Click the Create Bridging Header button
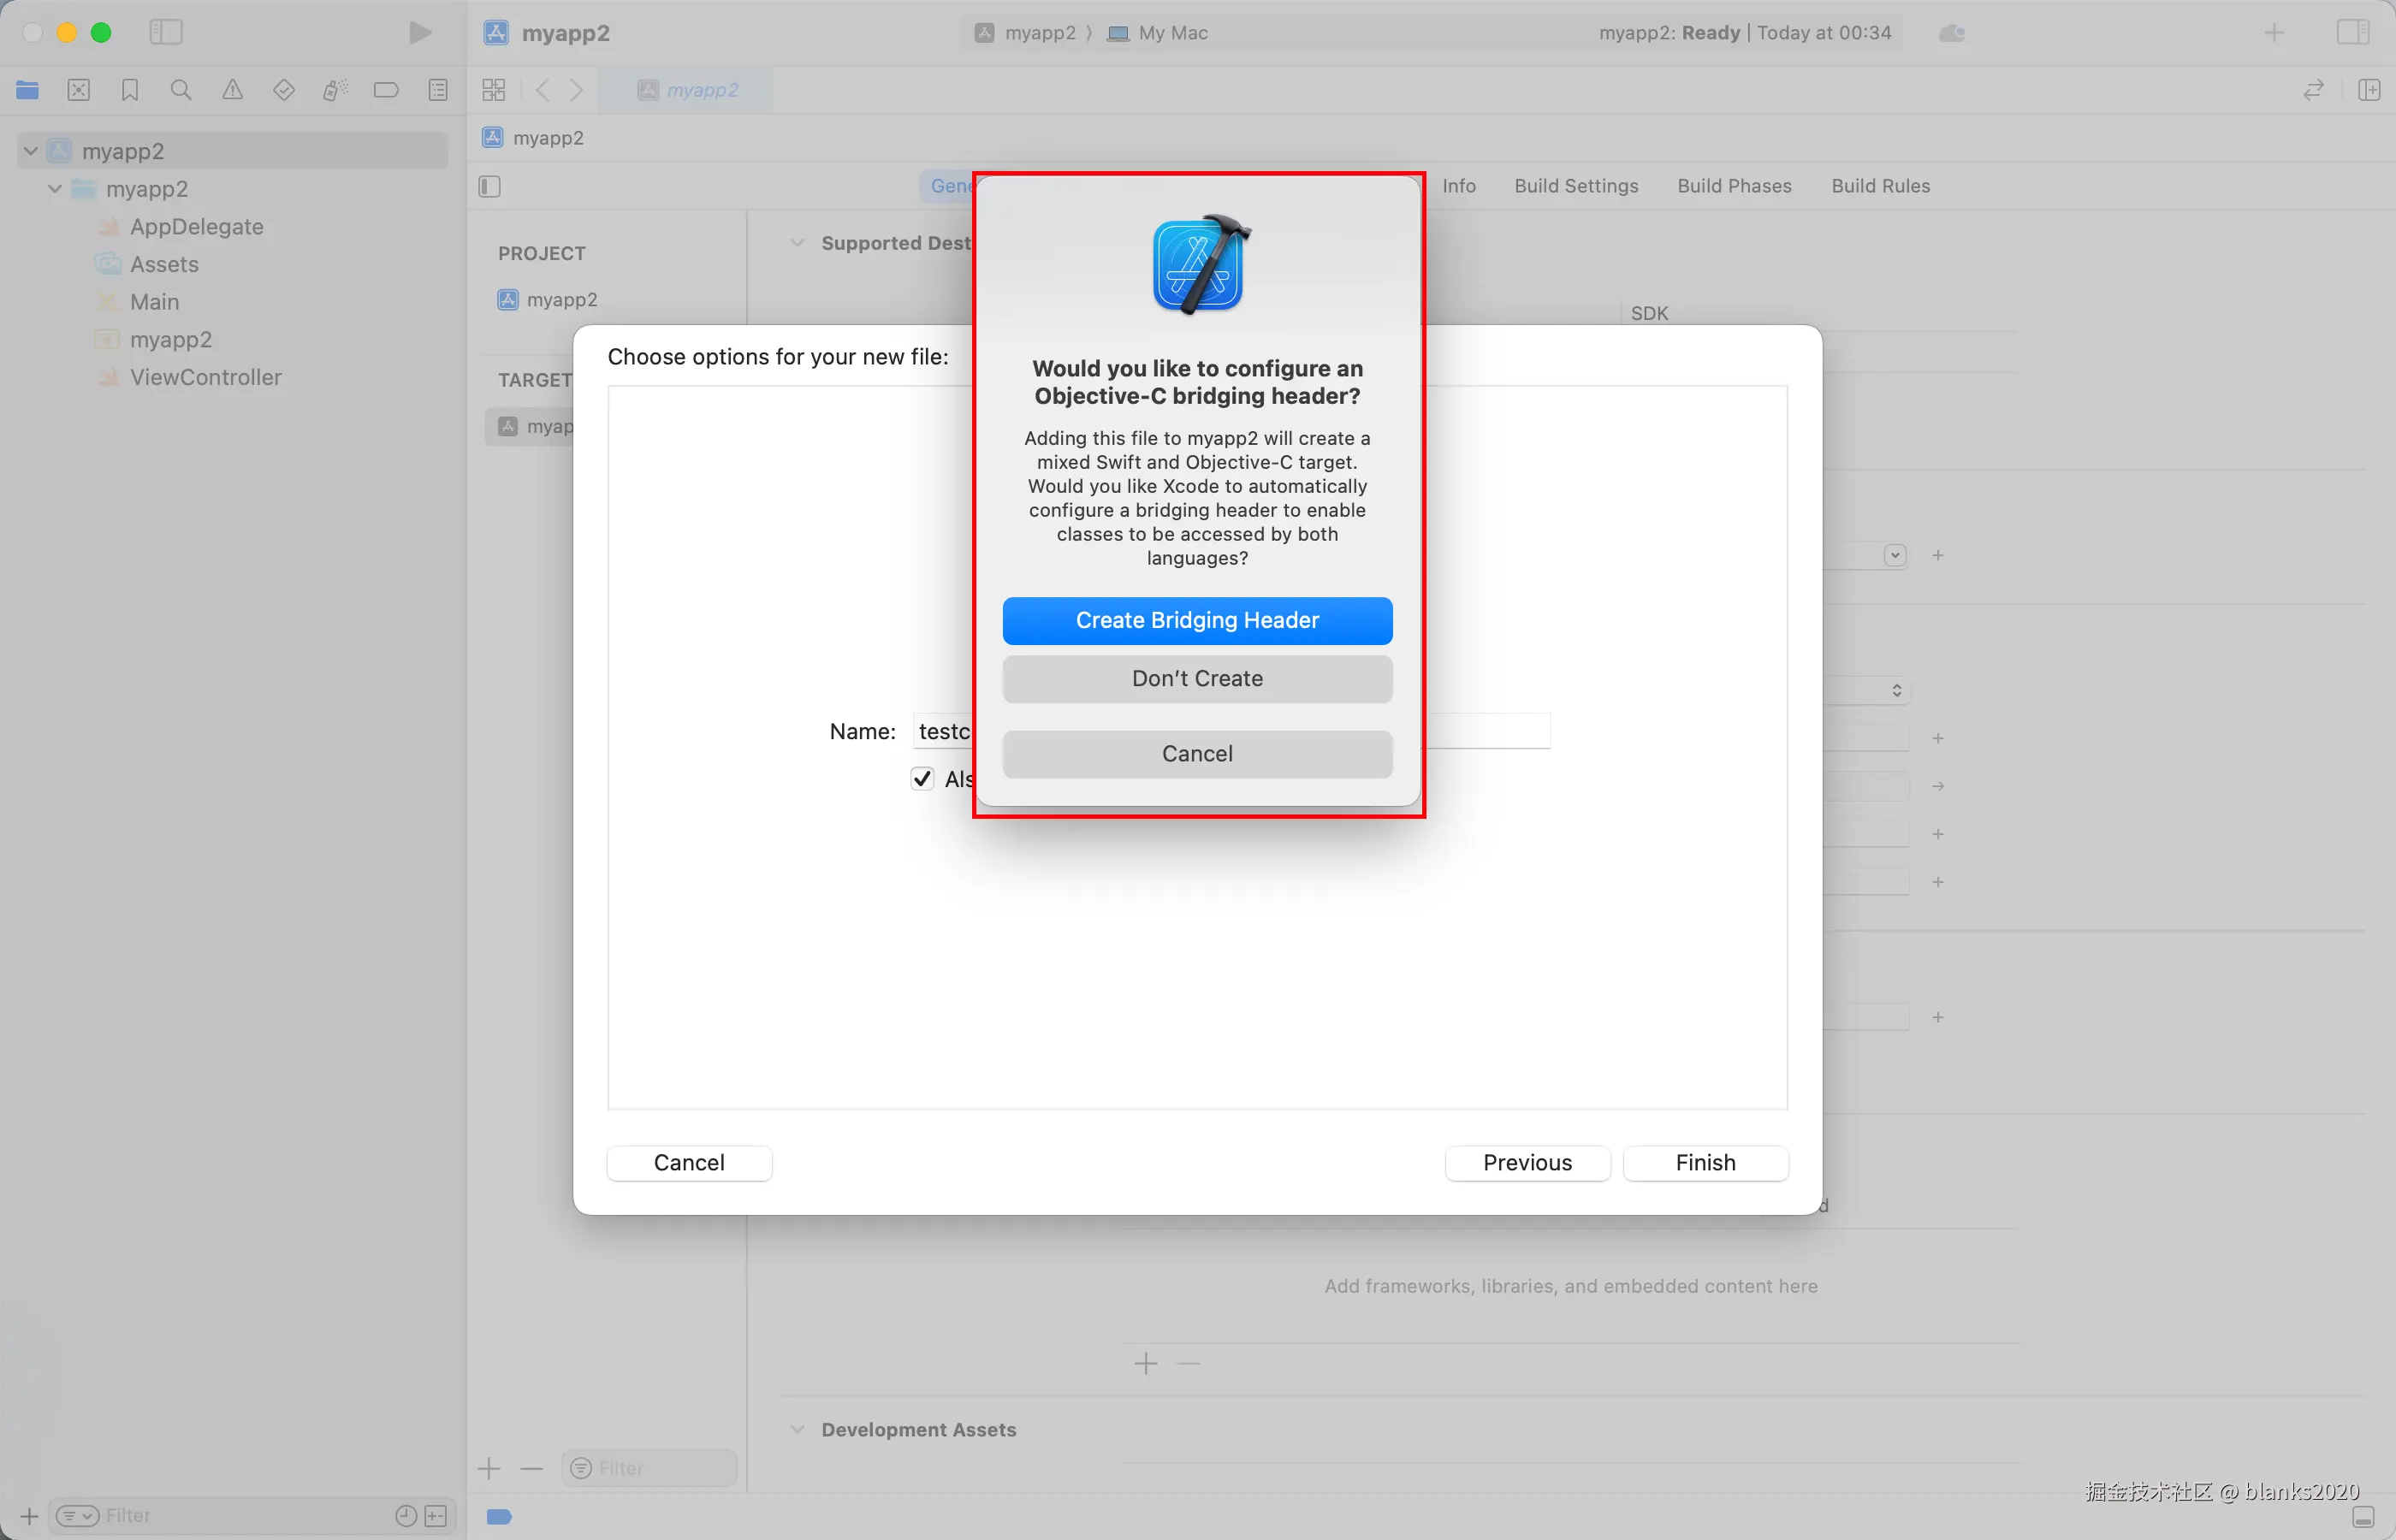The width and height of the screenshot is (2396, 1540). point(1197,620)
